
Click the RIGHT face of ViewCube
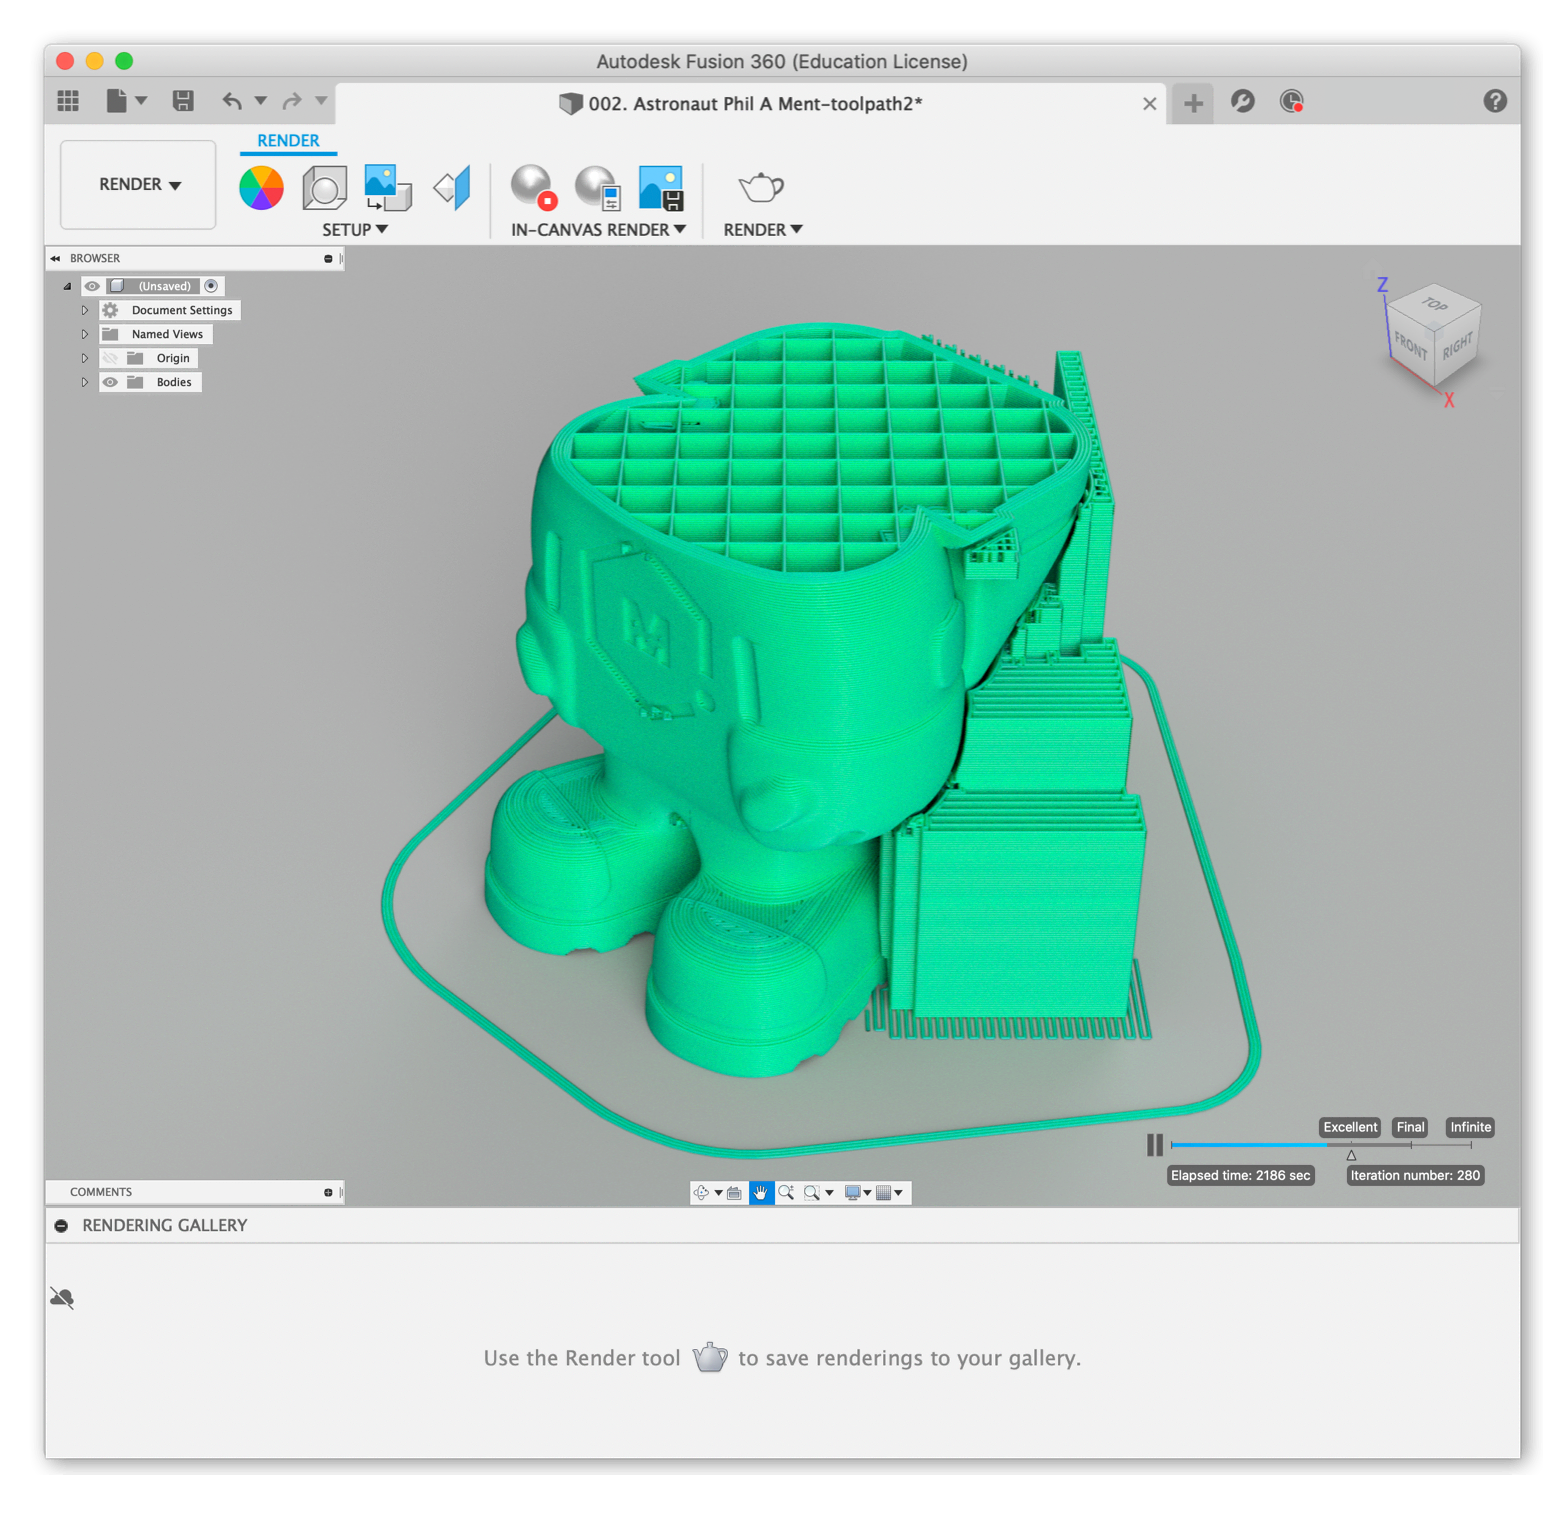pyautogui.click(x=1457, y=344)
